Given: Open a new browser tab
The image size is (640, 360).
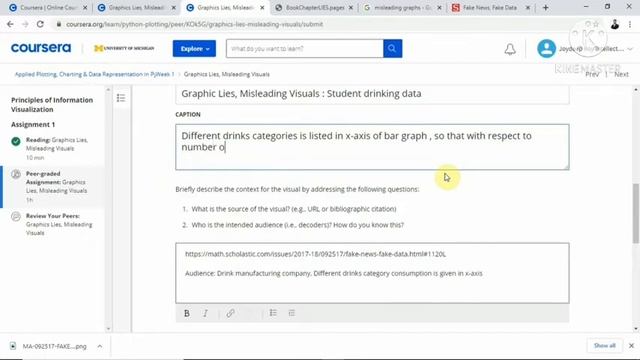Looking at the screenshot, I should (545, 8).
